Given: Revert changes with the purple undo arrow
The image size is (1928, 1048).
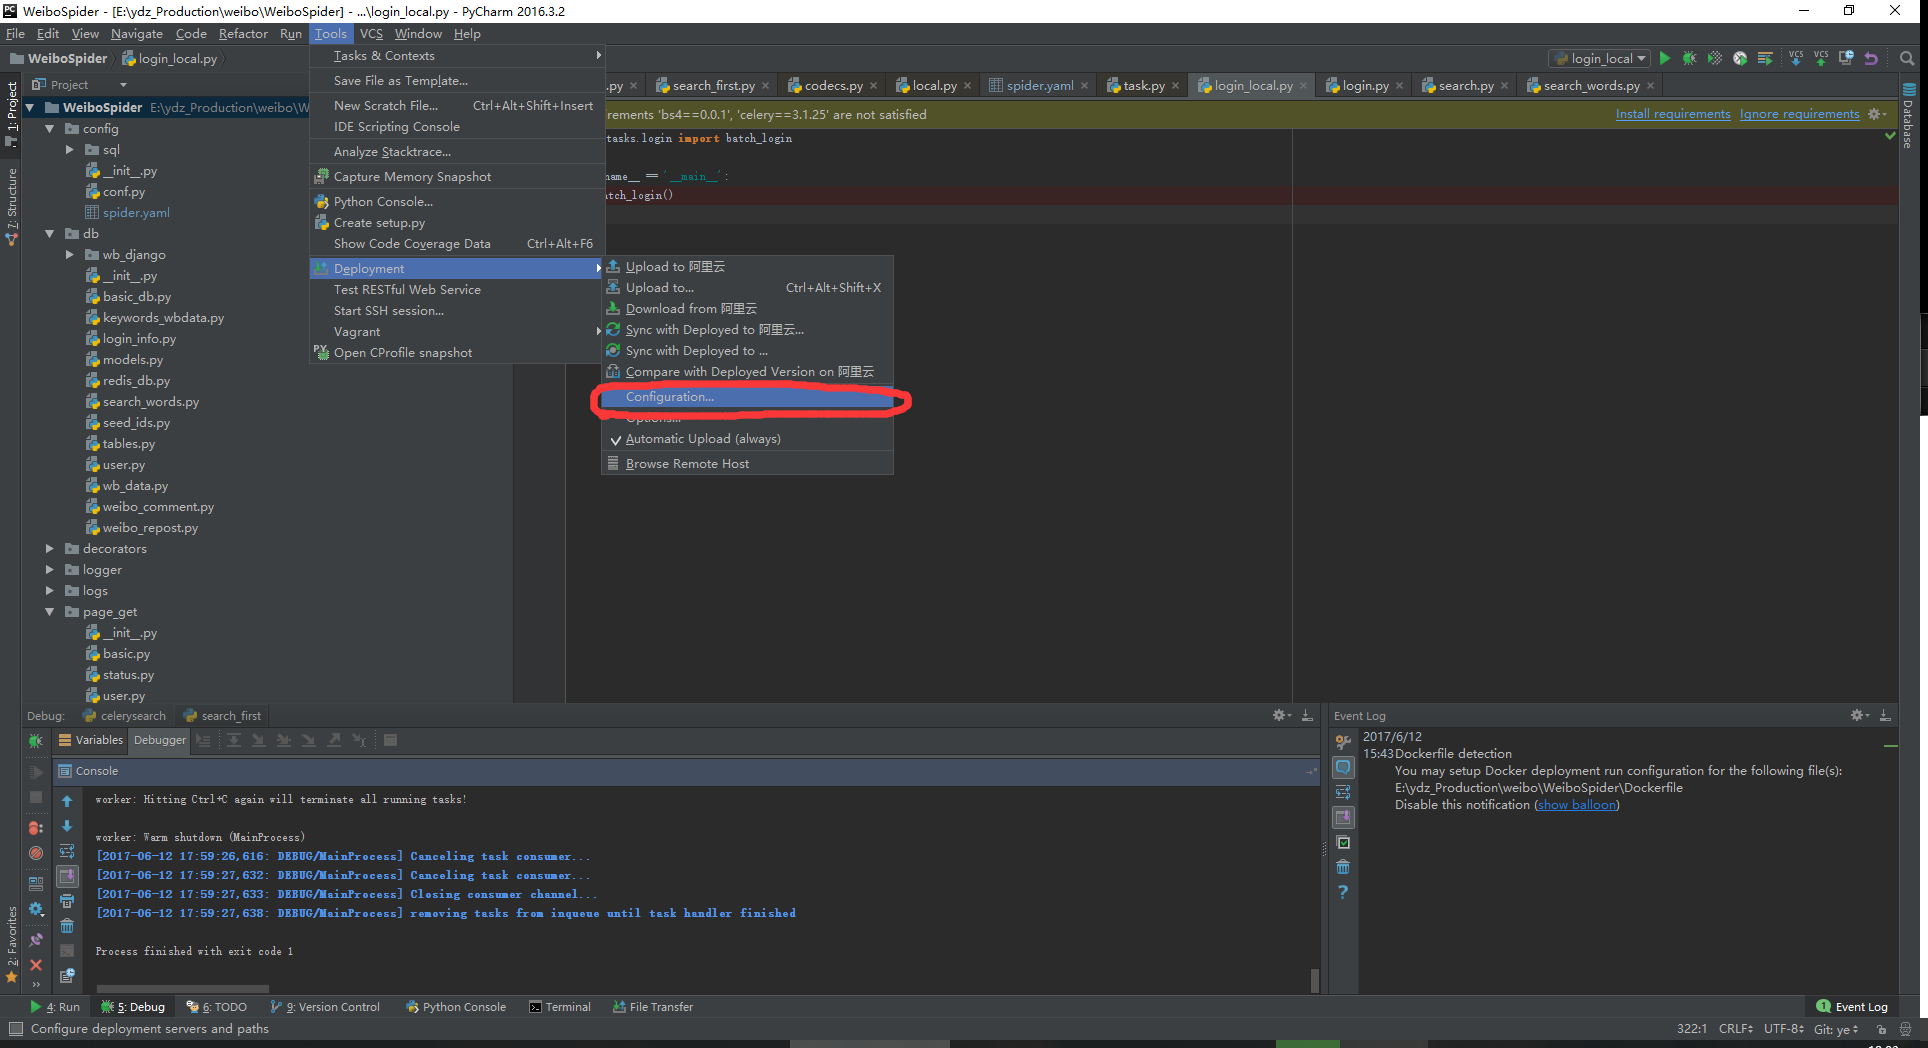Looking at the screenshot, I should [x=1871, y=58].
